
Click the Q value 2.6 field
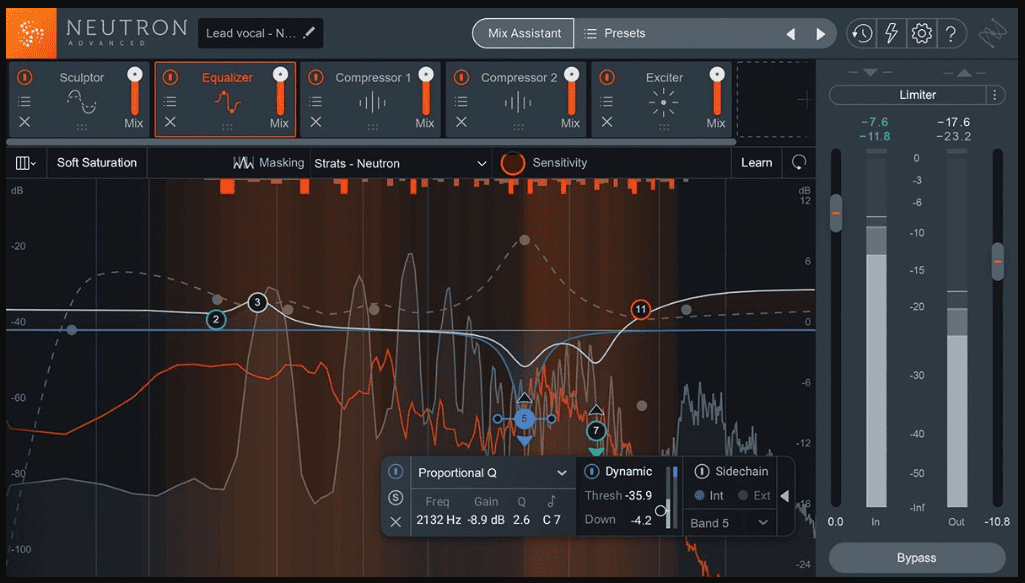(x=521, y=520)
